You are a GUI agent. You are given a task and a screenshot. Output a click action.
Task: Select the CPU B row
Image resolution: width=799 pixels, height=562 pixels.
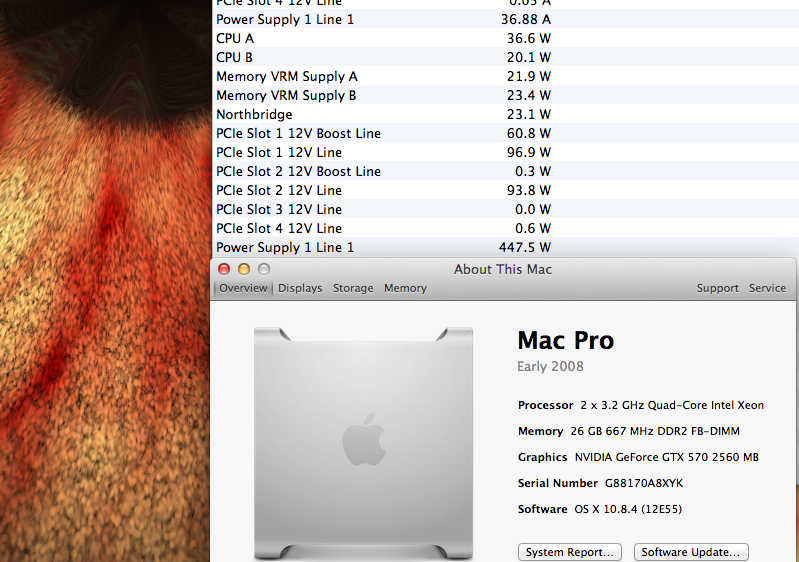[505, 57]
